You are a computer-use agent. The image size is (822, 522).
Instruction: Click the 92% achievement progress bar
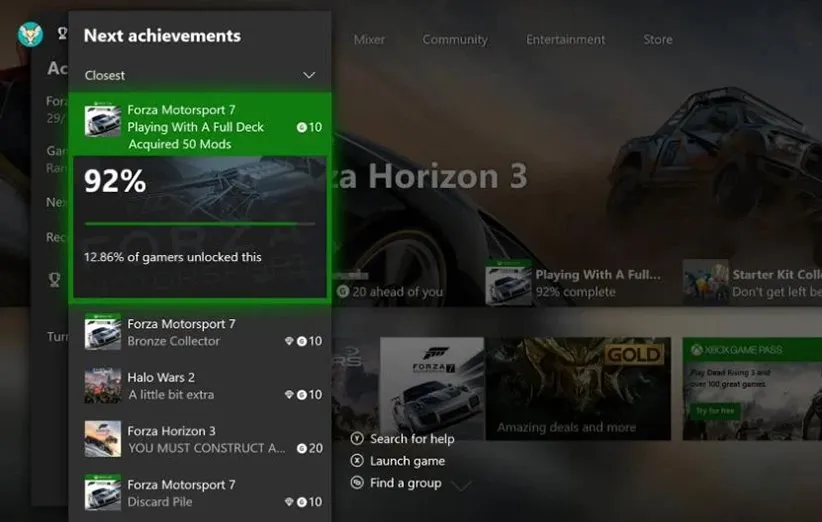pyautogui.click(x=200, y=224)
